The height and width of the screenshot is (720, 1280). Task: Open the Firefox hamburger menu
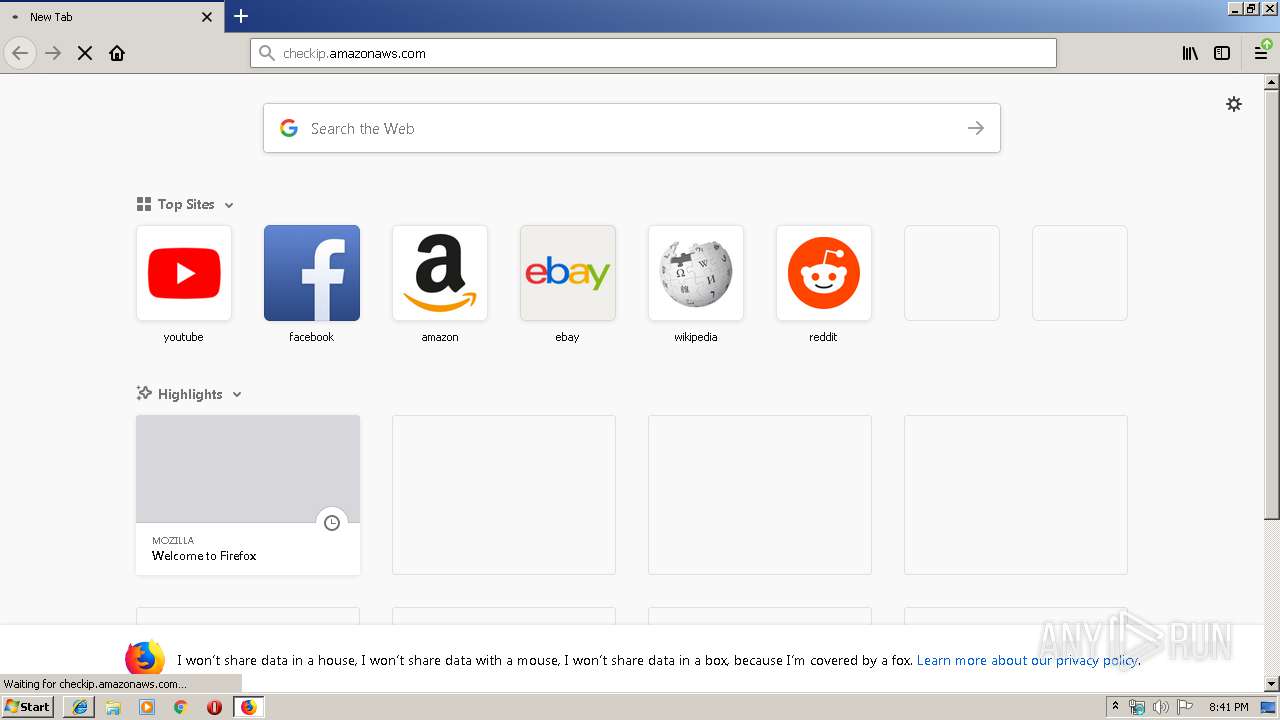pyautogui.click(x=1261, y=53)
